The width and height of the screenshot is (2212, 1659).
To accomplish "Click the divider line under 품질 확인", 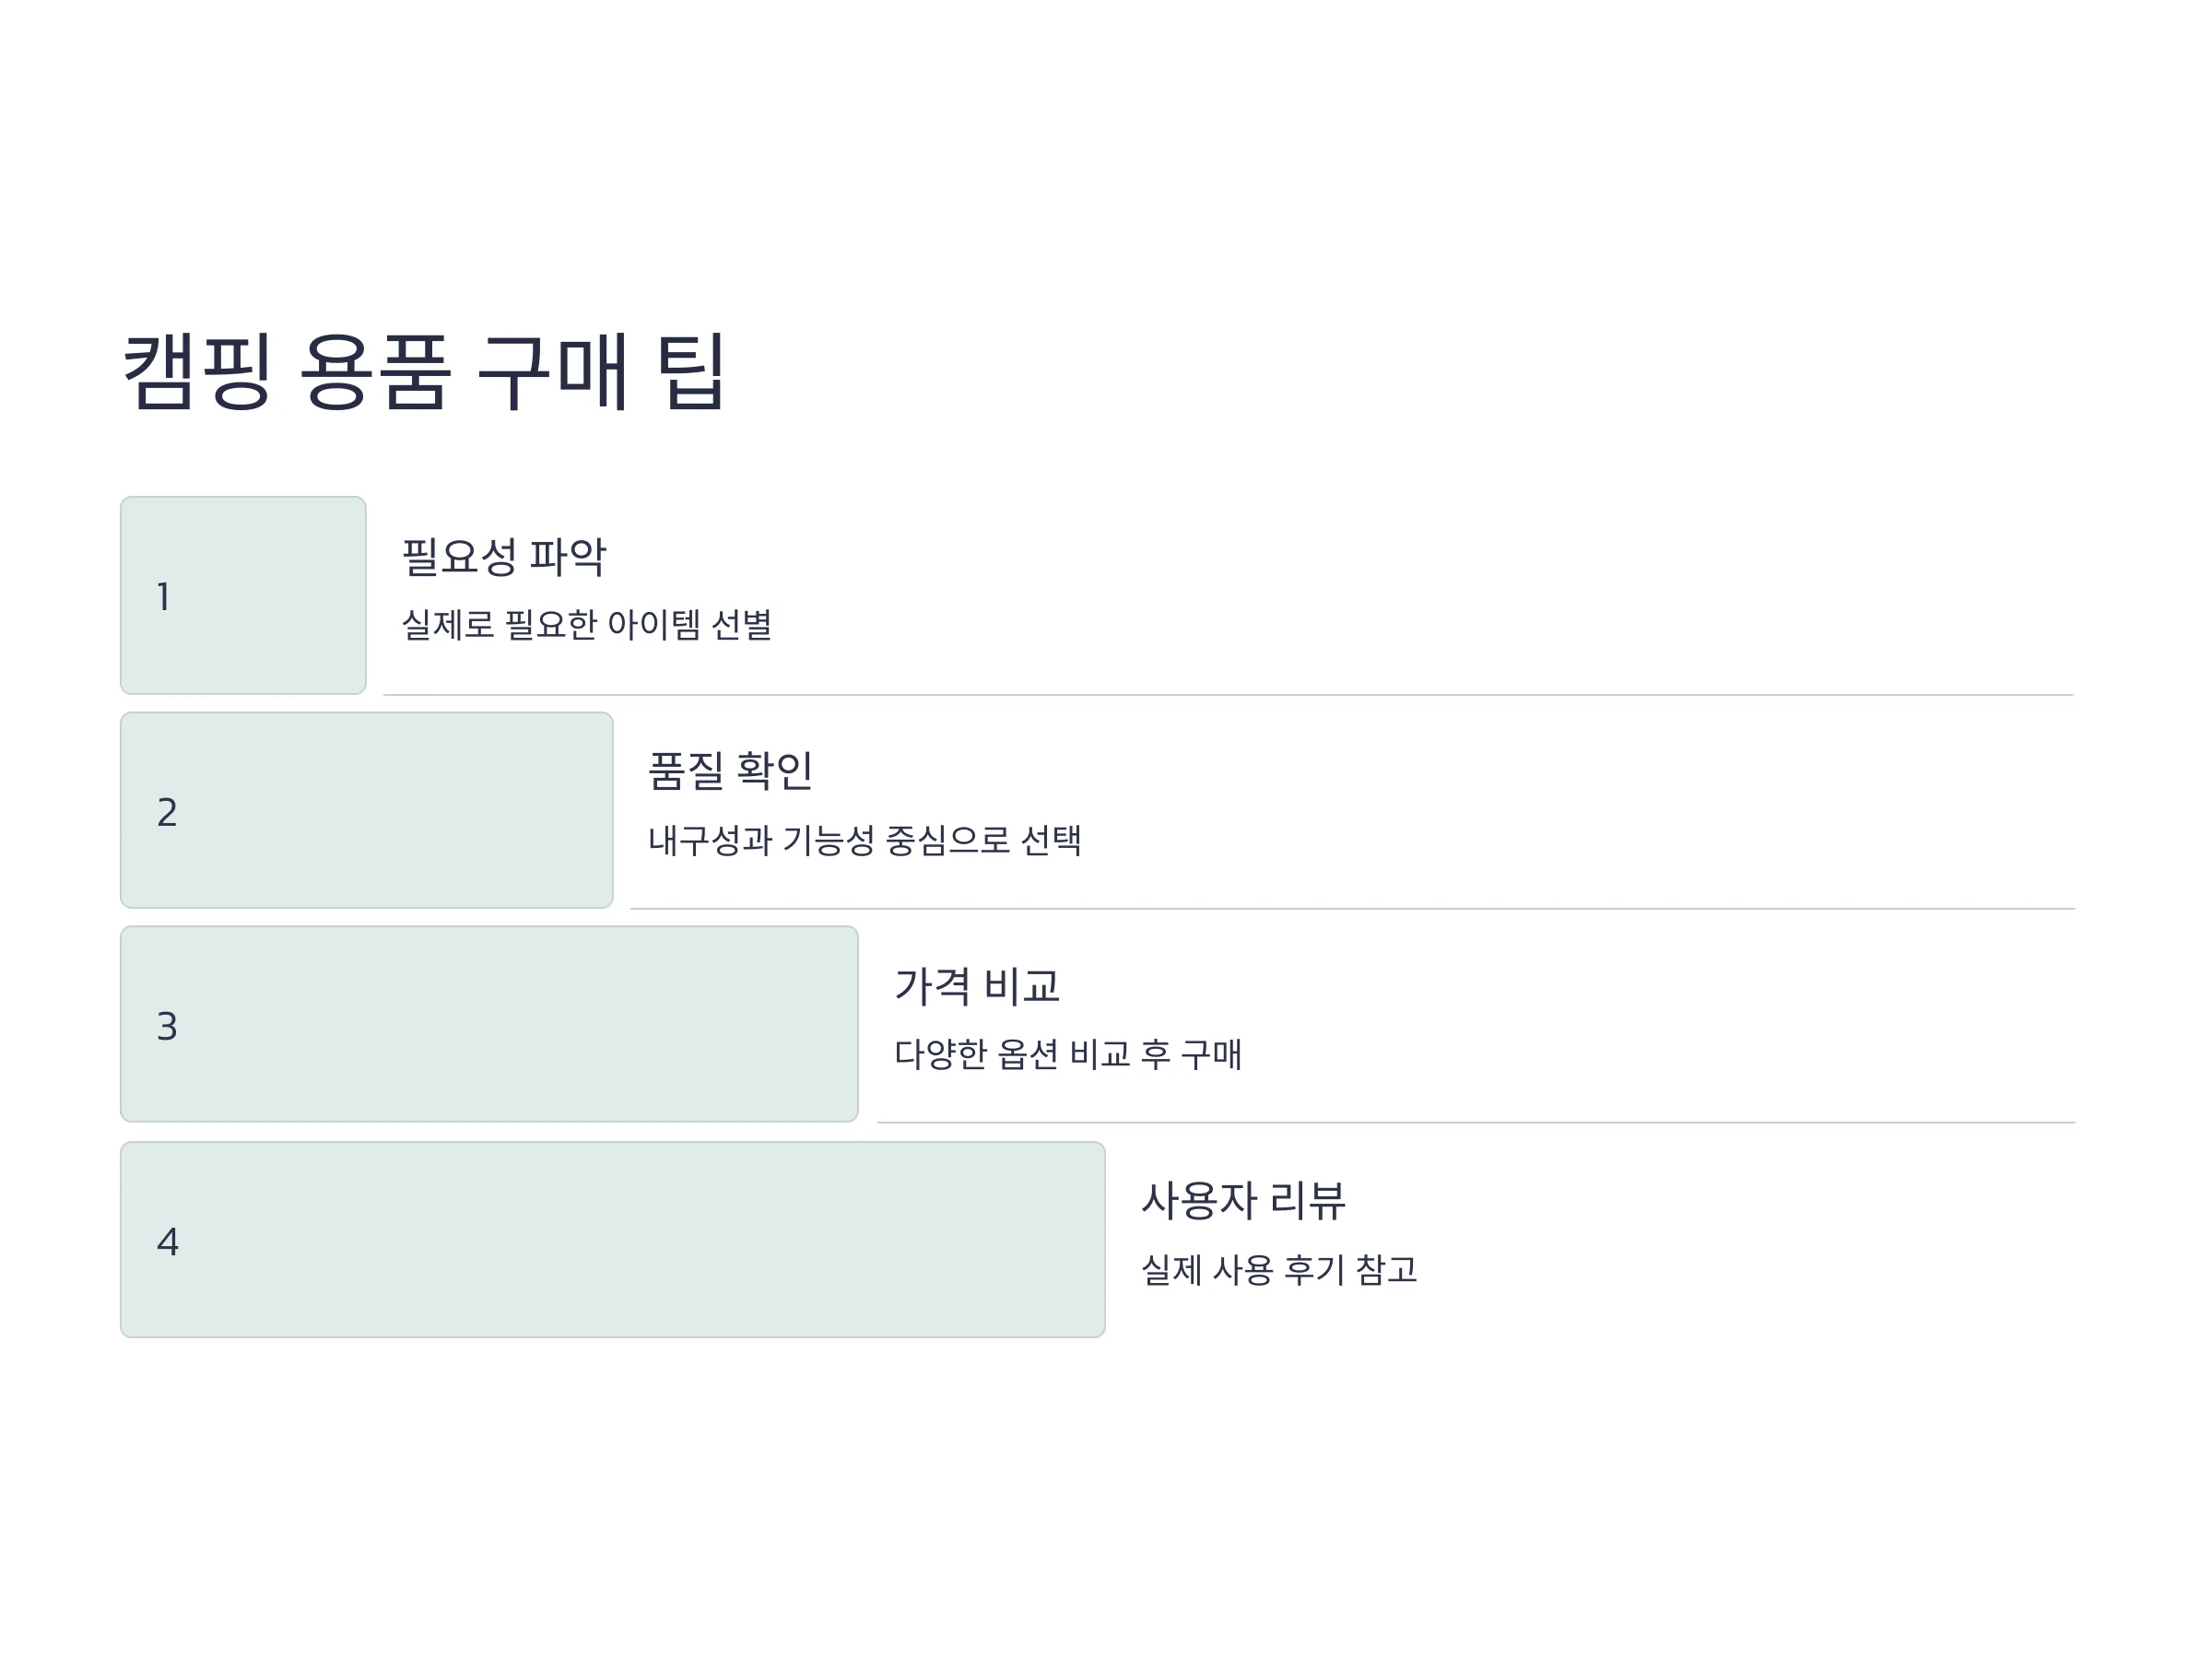I will pyautogui.click(x=1353, y=909).
